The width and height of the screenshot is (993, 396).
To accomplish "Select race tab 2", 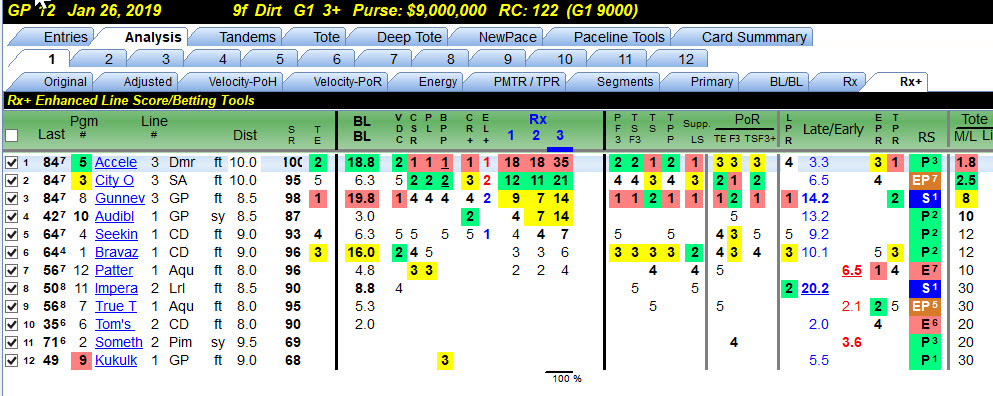I will [108, 60].
